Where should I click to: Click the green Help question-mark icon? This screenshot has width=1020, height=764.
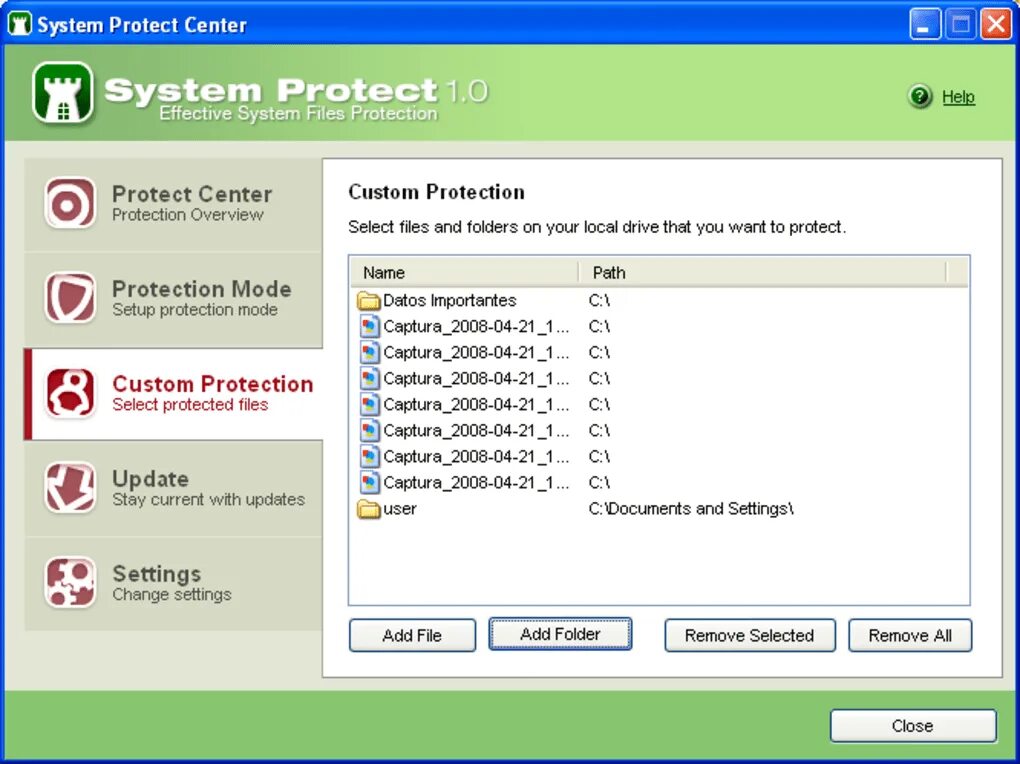tap(920, 96)
